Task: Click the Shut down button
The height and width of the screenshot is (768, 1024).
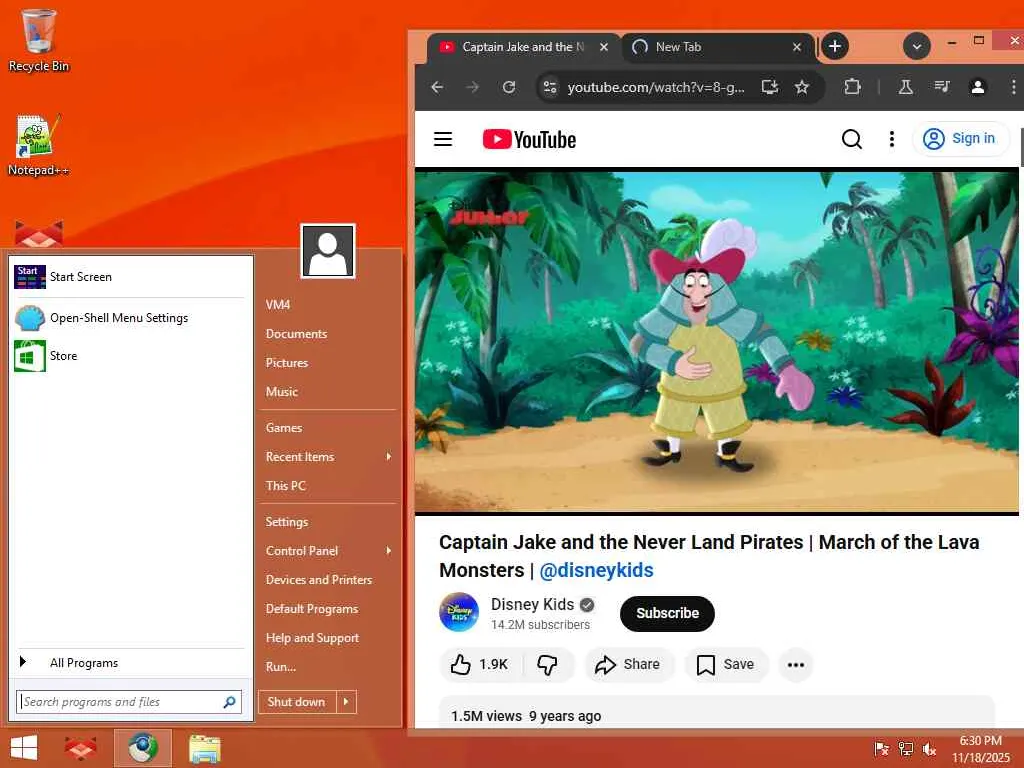Action: click(x=297, y=702)
